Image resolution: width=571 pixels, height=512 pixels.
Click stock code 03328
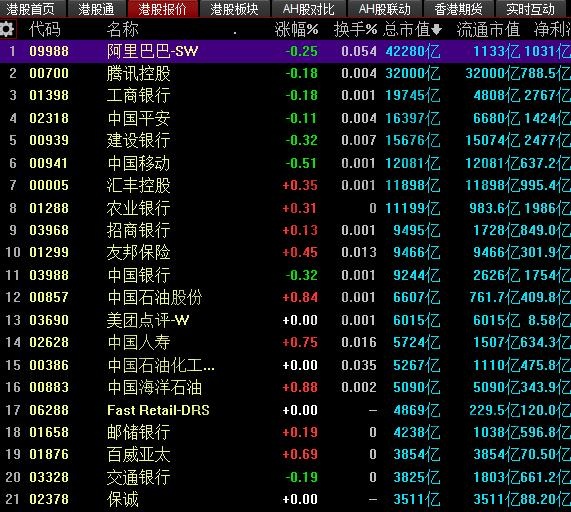49,477
